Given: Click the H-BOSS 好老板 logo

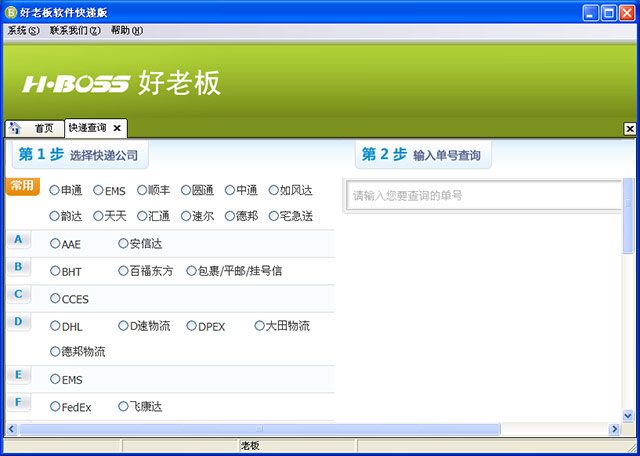Looking at the screenshot, I should 121,83.
